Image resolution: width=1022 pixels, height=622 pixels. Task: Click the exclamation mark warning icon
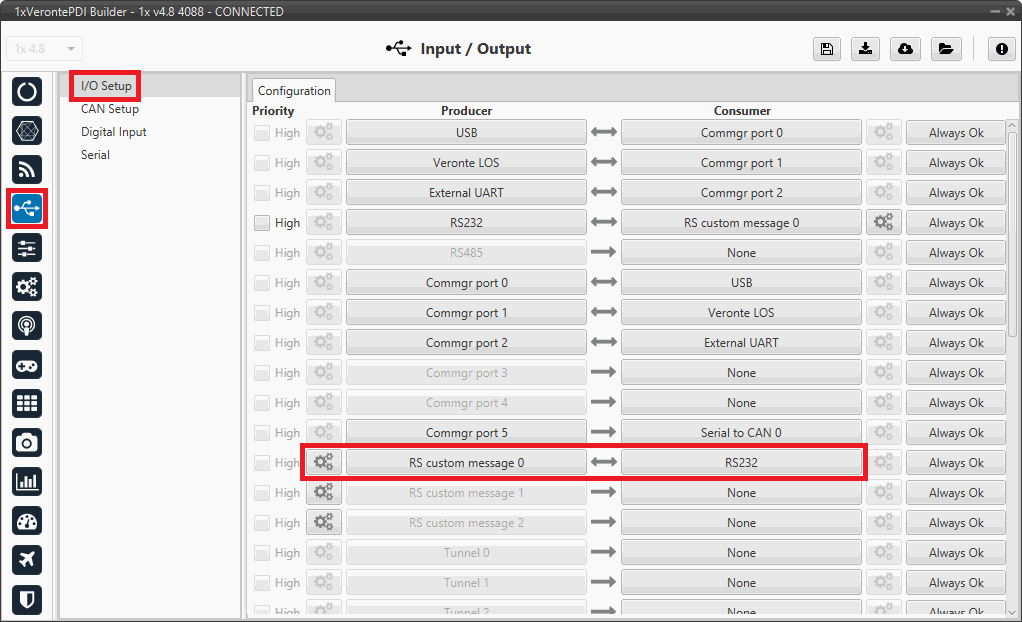pyautogui.click(x=1002, y=49)
